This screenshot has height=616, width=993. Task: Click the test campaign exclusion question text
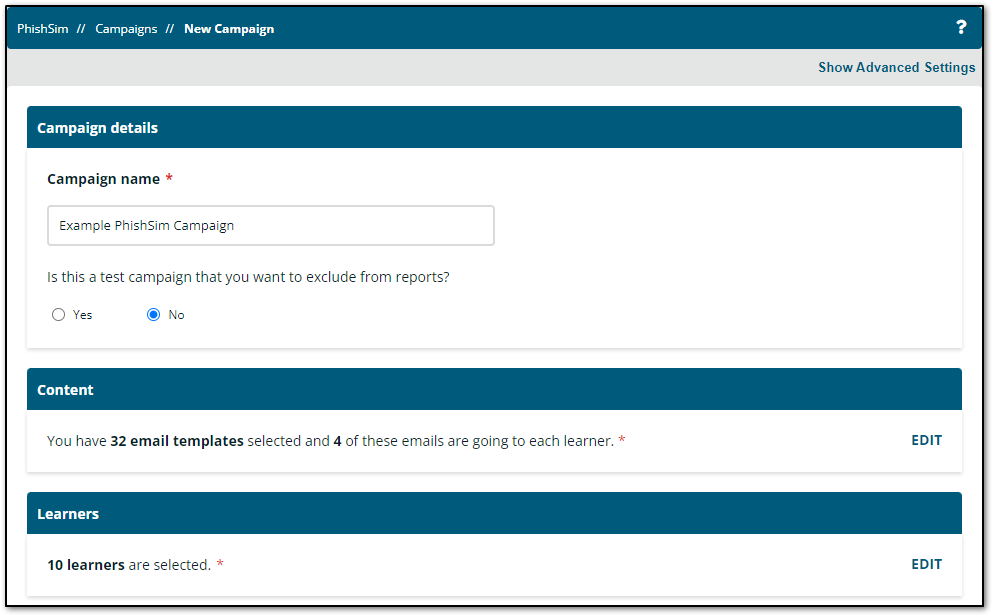click(248, 277)
